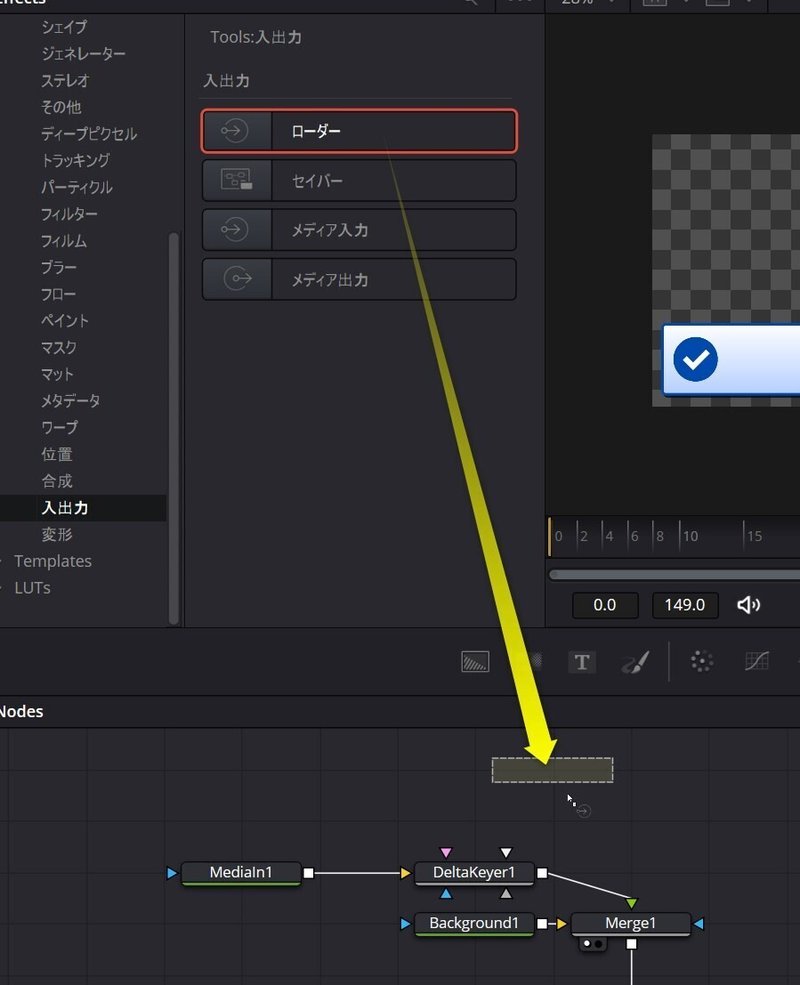Add a Color Curves node from toolbar

[x=757, y=661]
